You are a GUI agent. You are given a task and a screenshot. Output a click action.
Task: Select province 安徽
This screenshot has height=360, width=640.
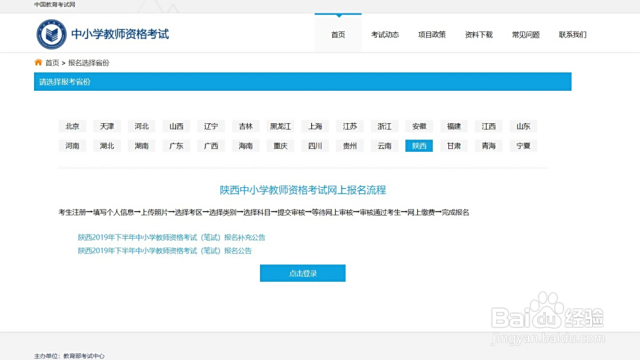[x=419, y=126]
